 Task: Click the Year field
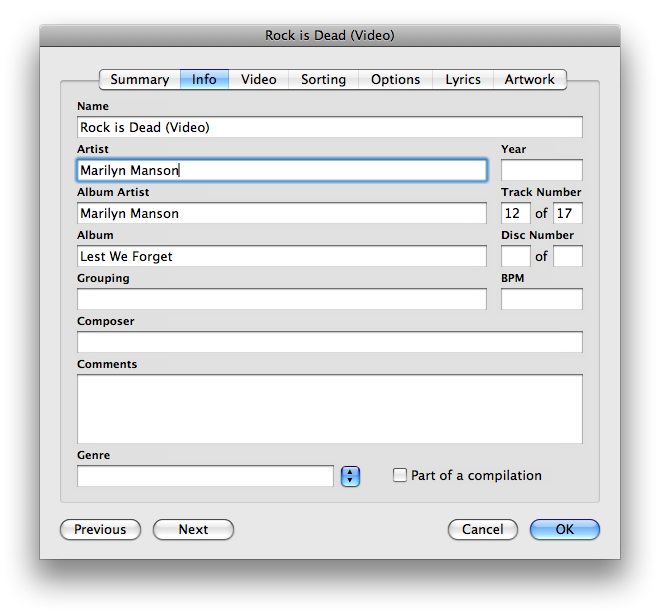pyautogui.click(x=542, y=170)
